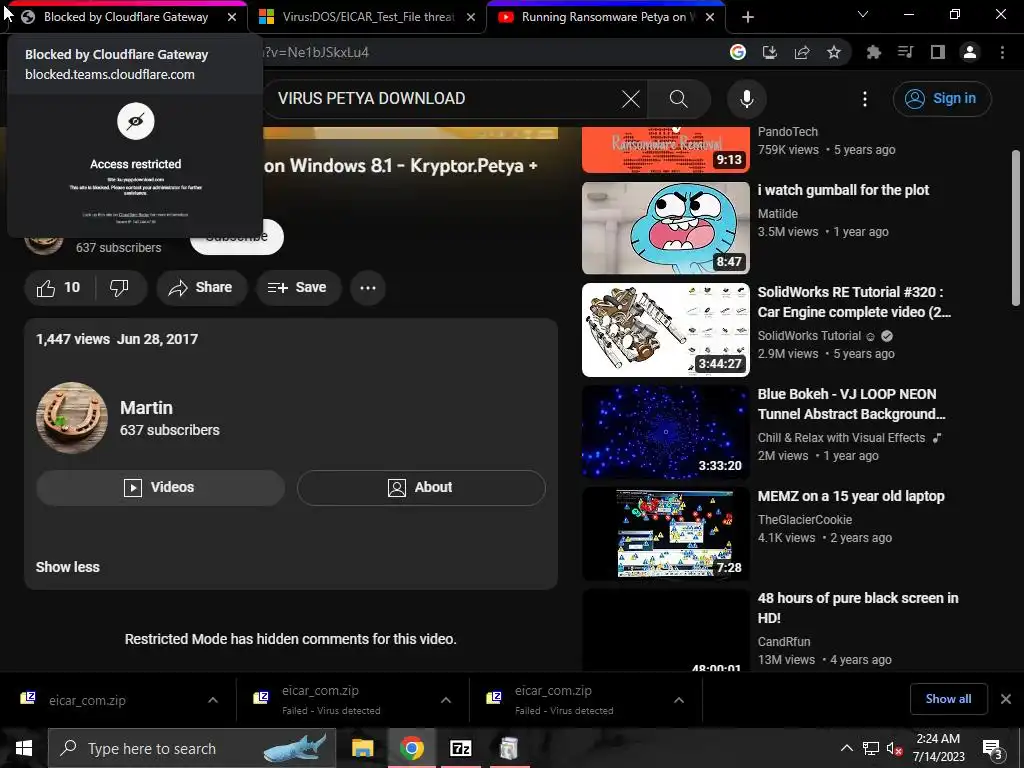Open Blue Bokeh - VJ LOOP NEON title
Image resolution: width=1024 pixels, height=768 pixels.
(x=852, y=404)
